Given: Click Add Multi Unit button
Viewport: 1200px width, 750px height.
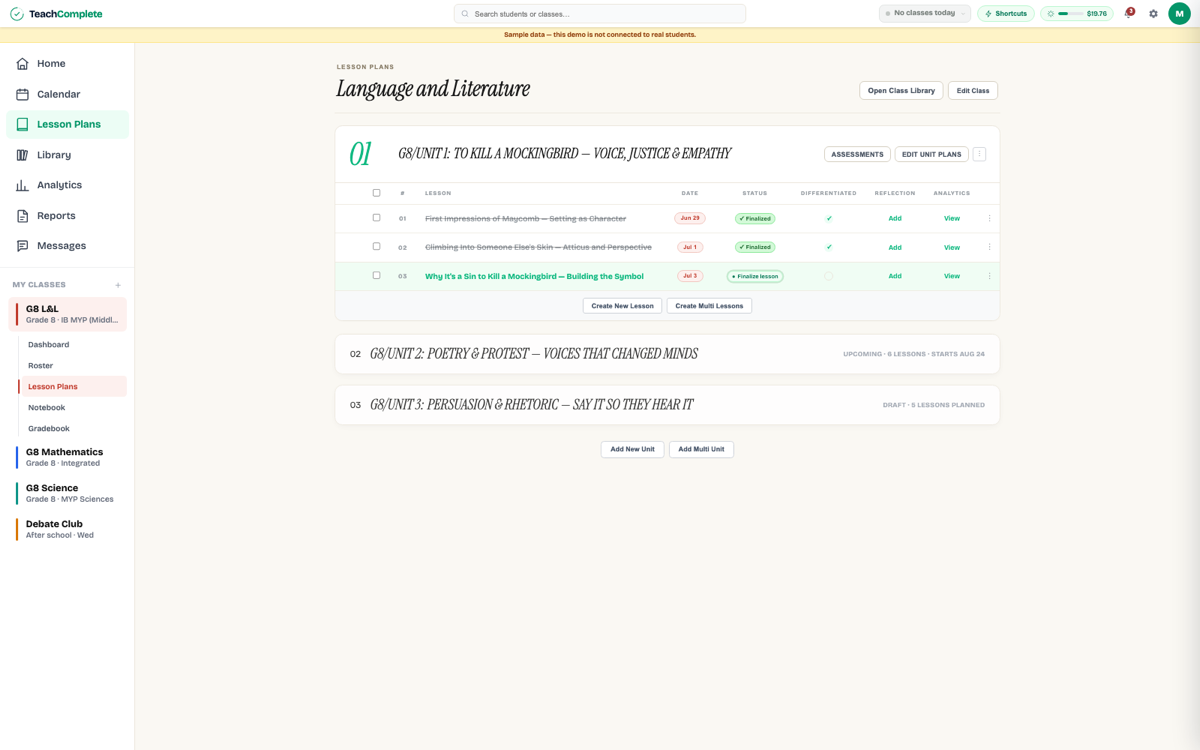Looking at the screenshot, I should 701,449.
